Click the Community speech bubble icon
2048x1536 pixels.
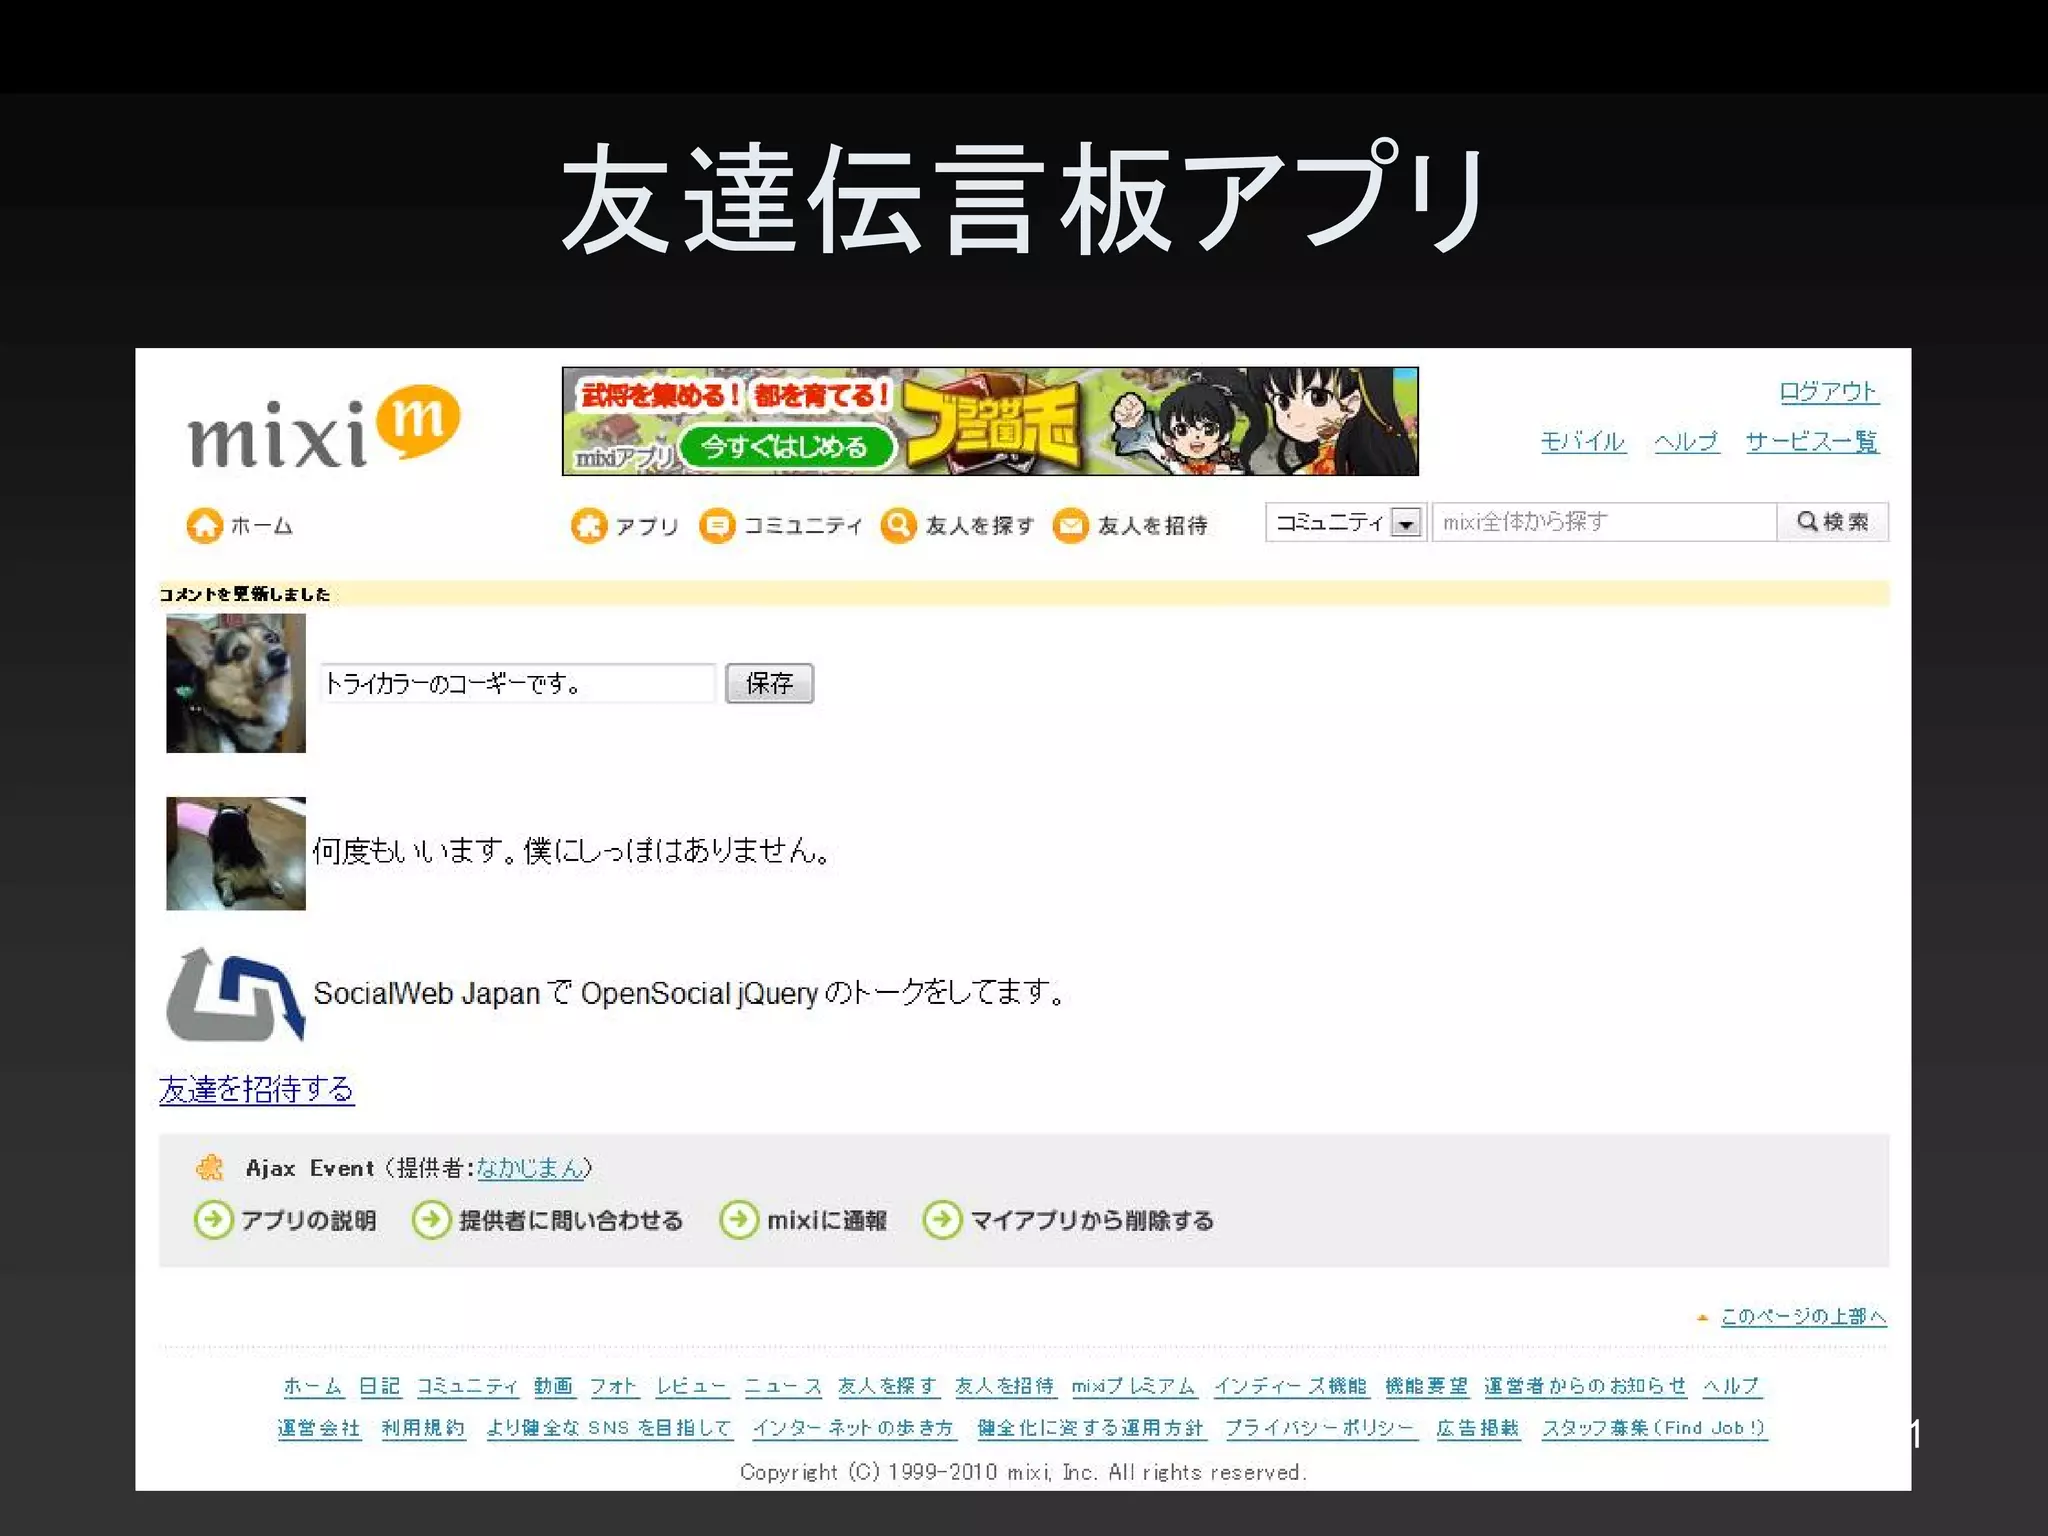[x=717, y=525]
